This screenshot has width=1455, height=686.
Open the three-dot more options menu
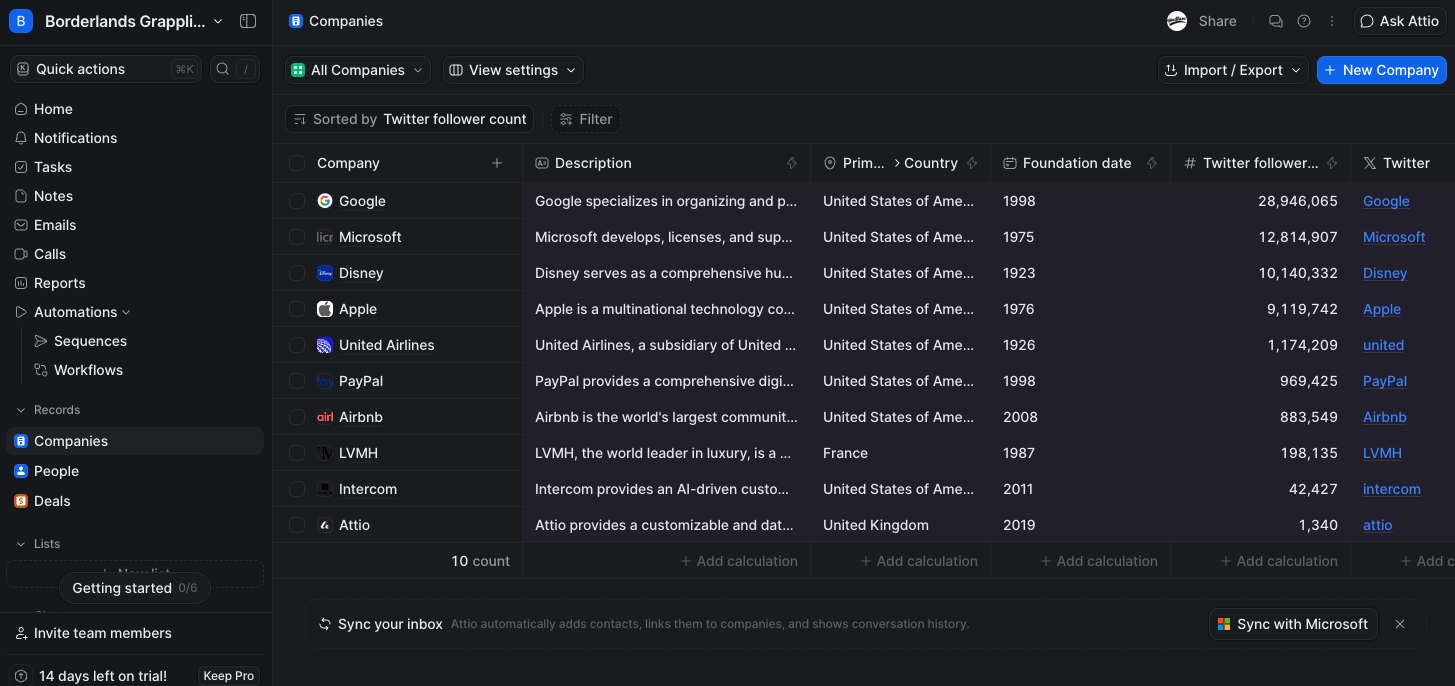tap(1332, 21)
